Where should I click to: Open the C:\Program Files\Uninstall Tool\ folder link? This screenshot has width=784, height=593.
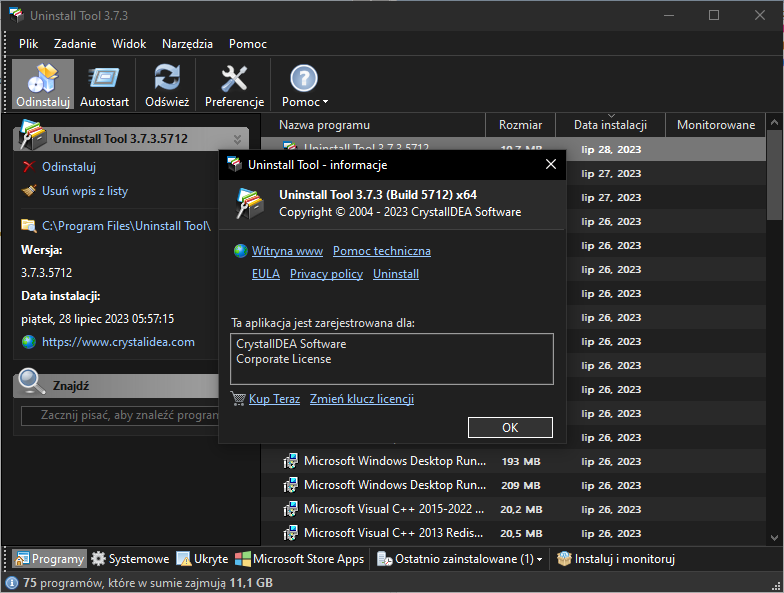click(126, 226)
